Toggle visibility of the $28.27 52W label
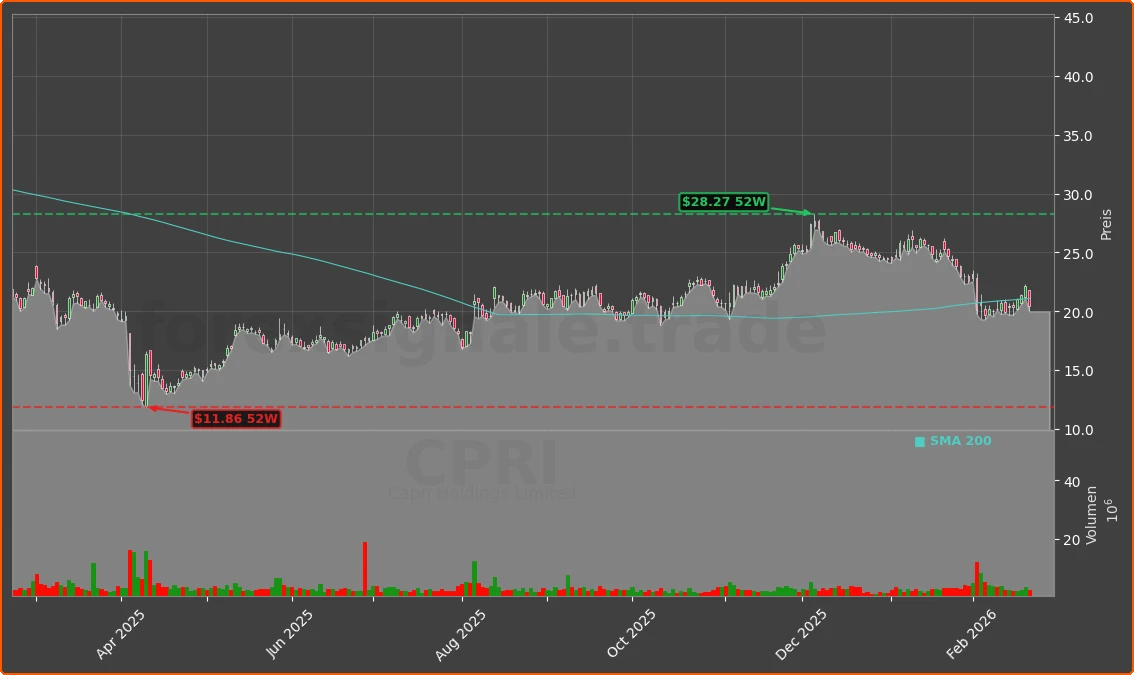1134x675 pixels. point(722,202)
